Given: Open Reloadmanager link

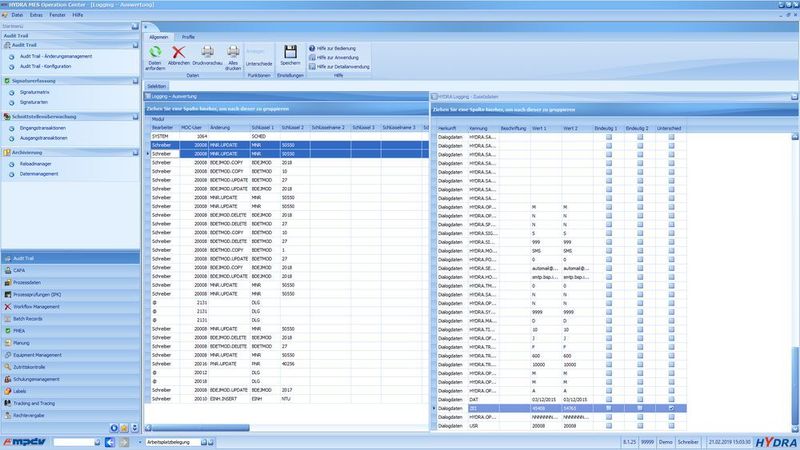Looking at the screenshot, I should 36,164.
